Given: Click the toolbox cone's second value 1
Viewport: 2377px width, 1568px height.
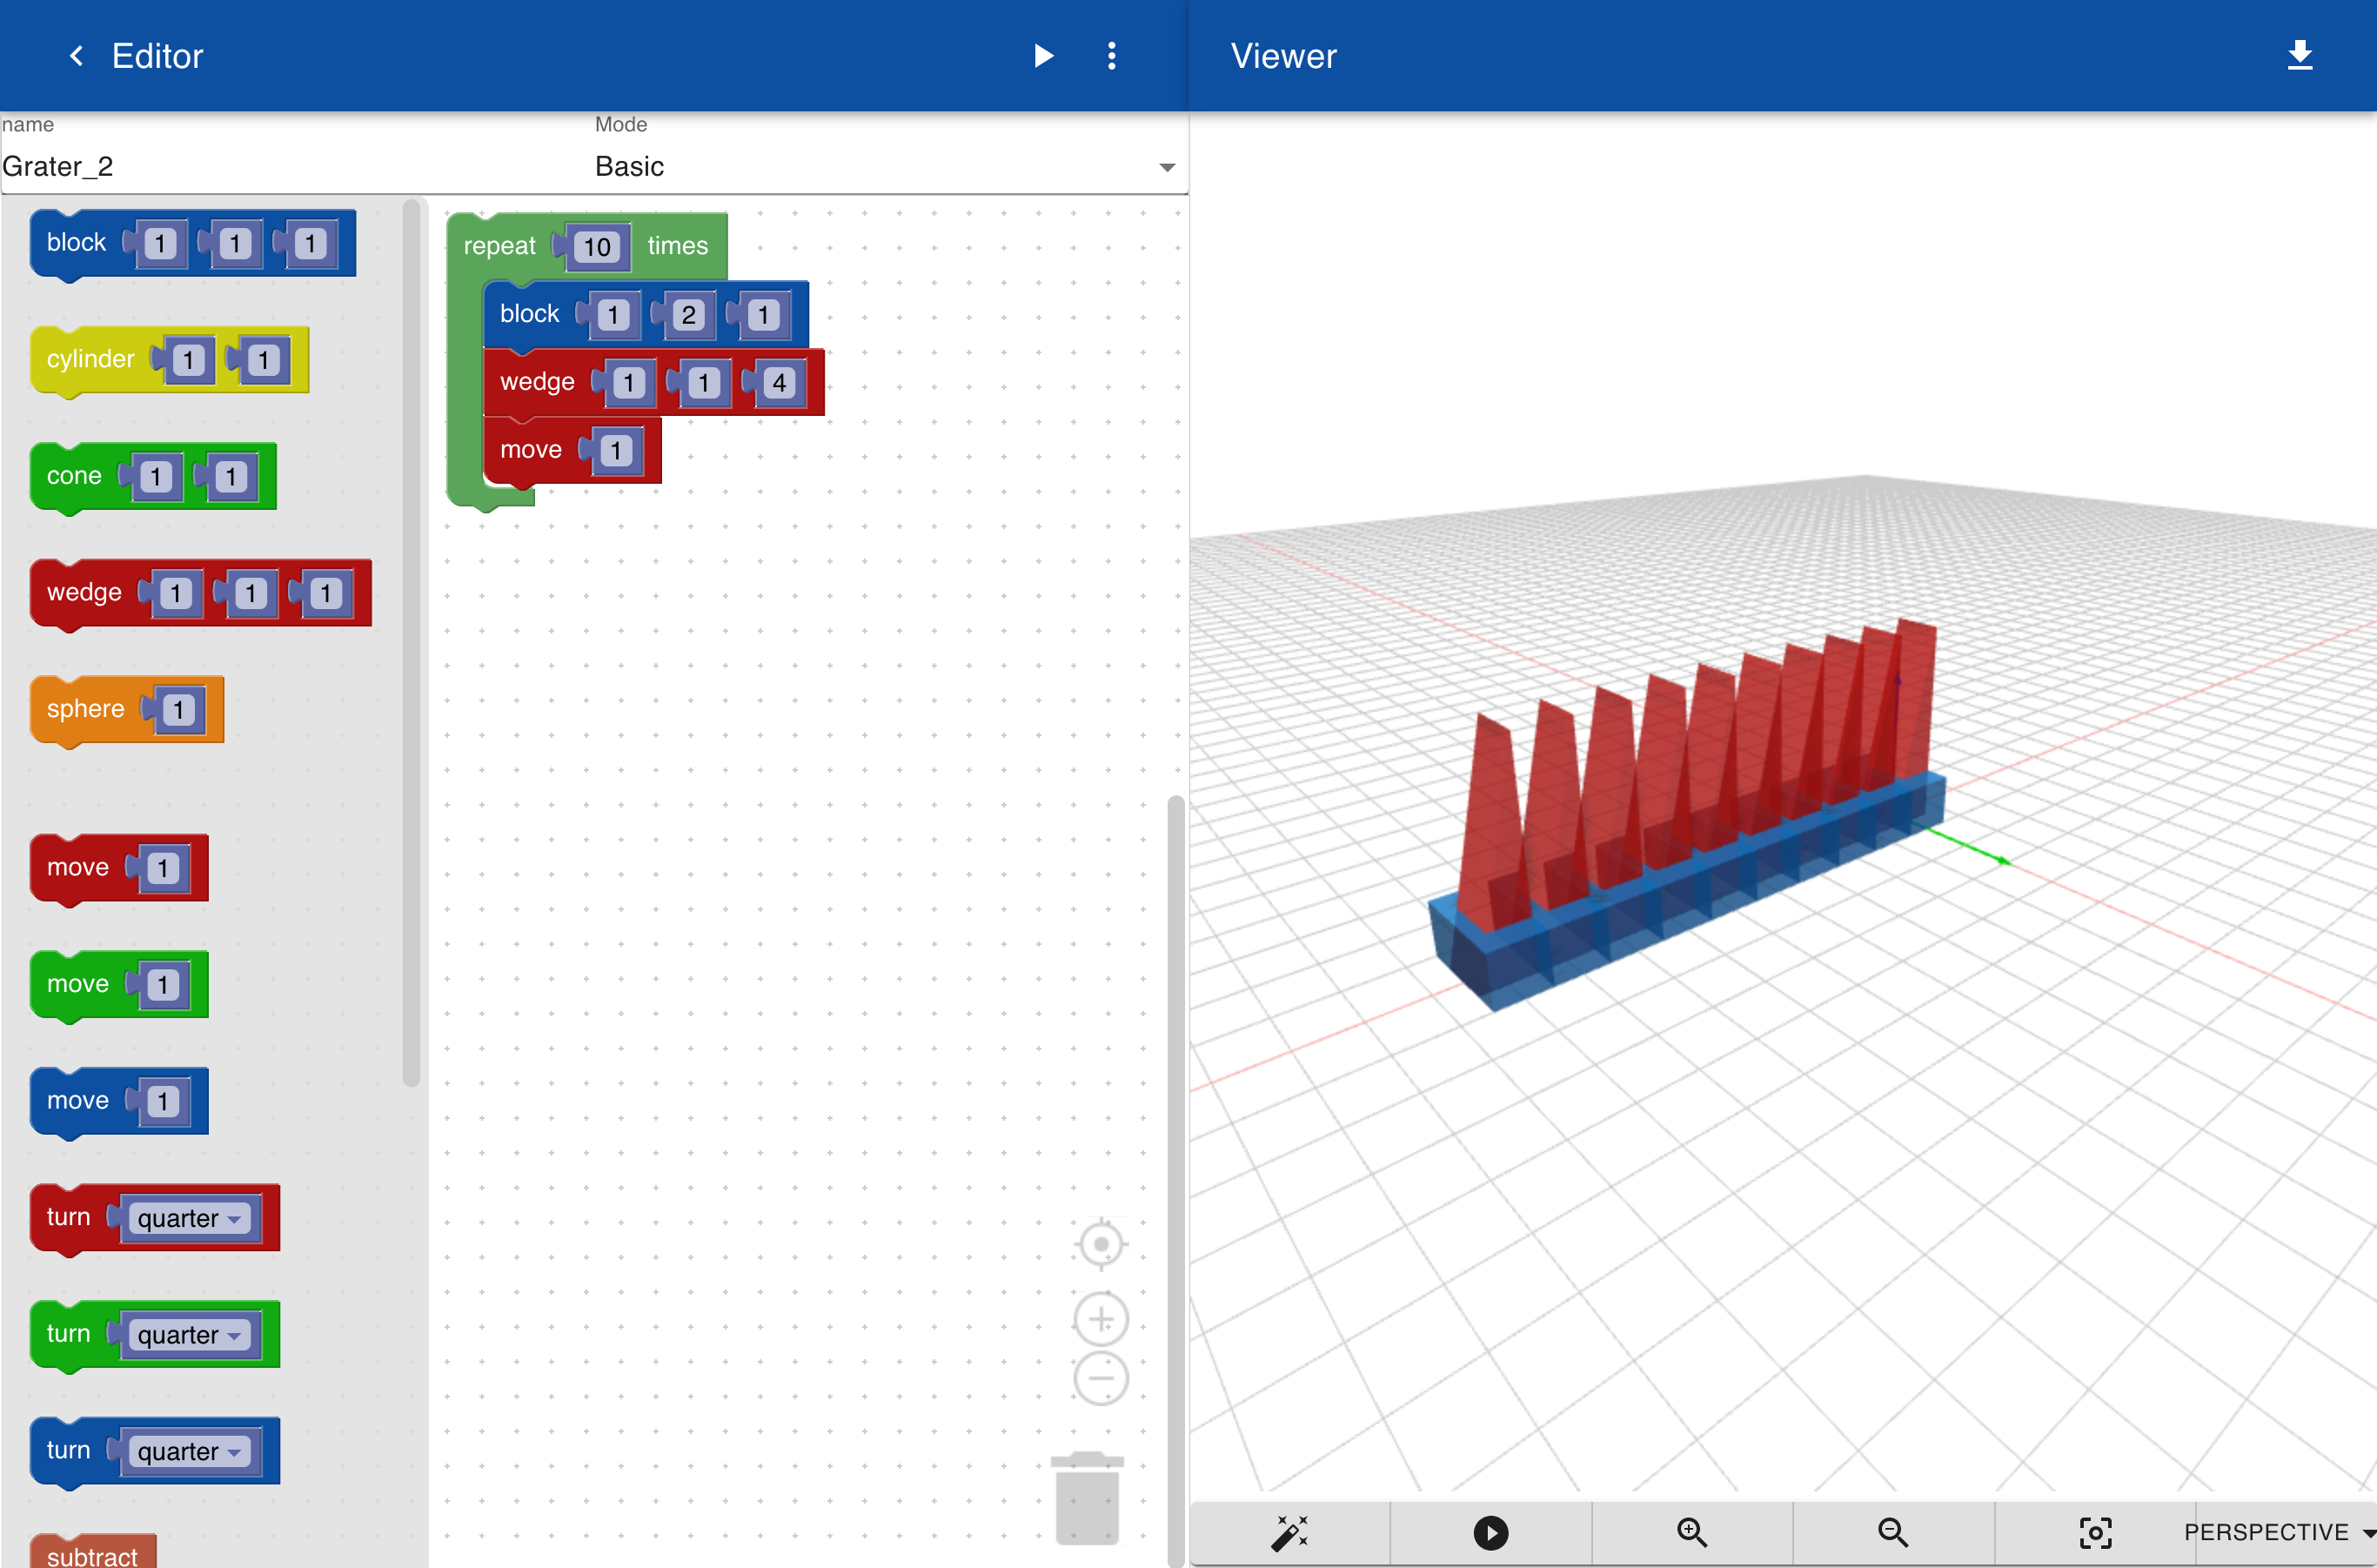Looking at the screenshot, I should tap(231, 477).
